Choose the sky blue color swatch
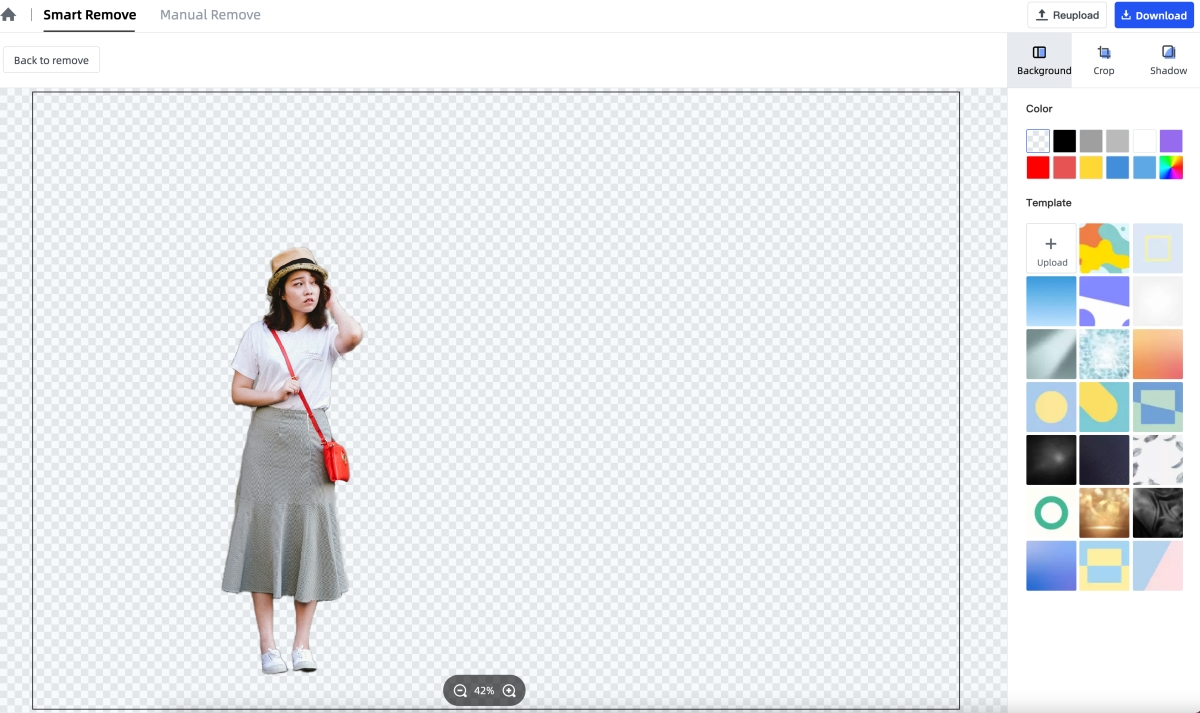The image size is (1200, 713). pyautogui.click(x=1144, y=168)
